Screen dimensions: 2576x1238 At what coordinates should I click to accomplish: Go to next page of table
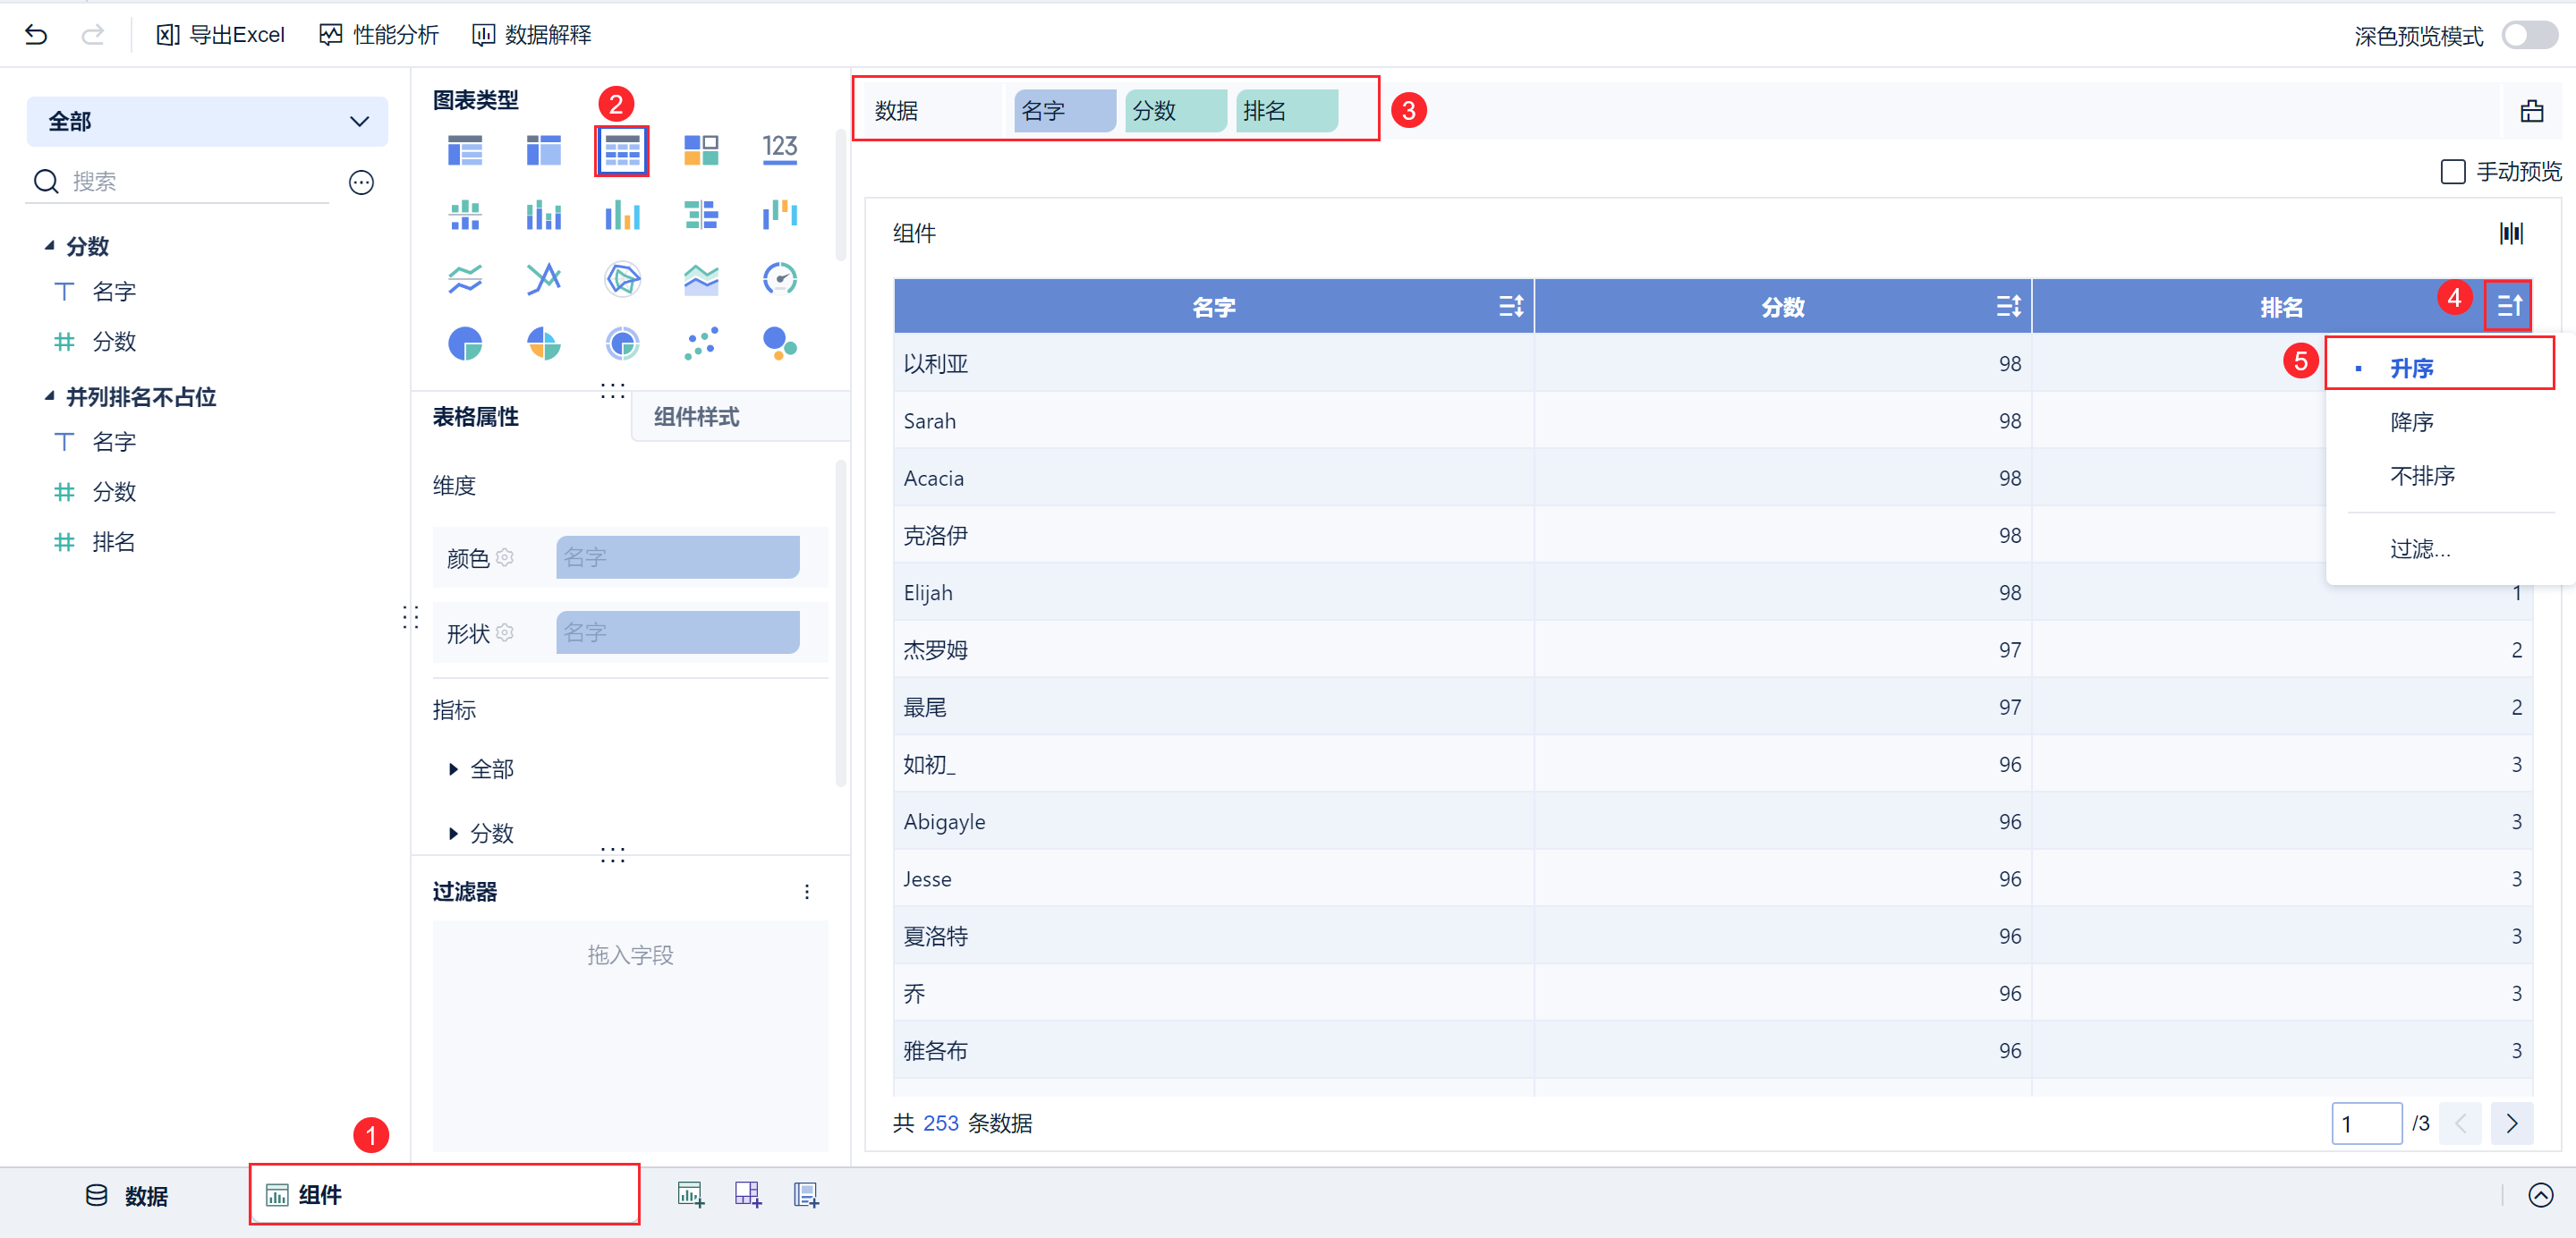[x=2511, y=1123]
